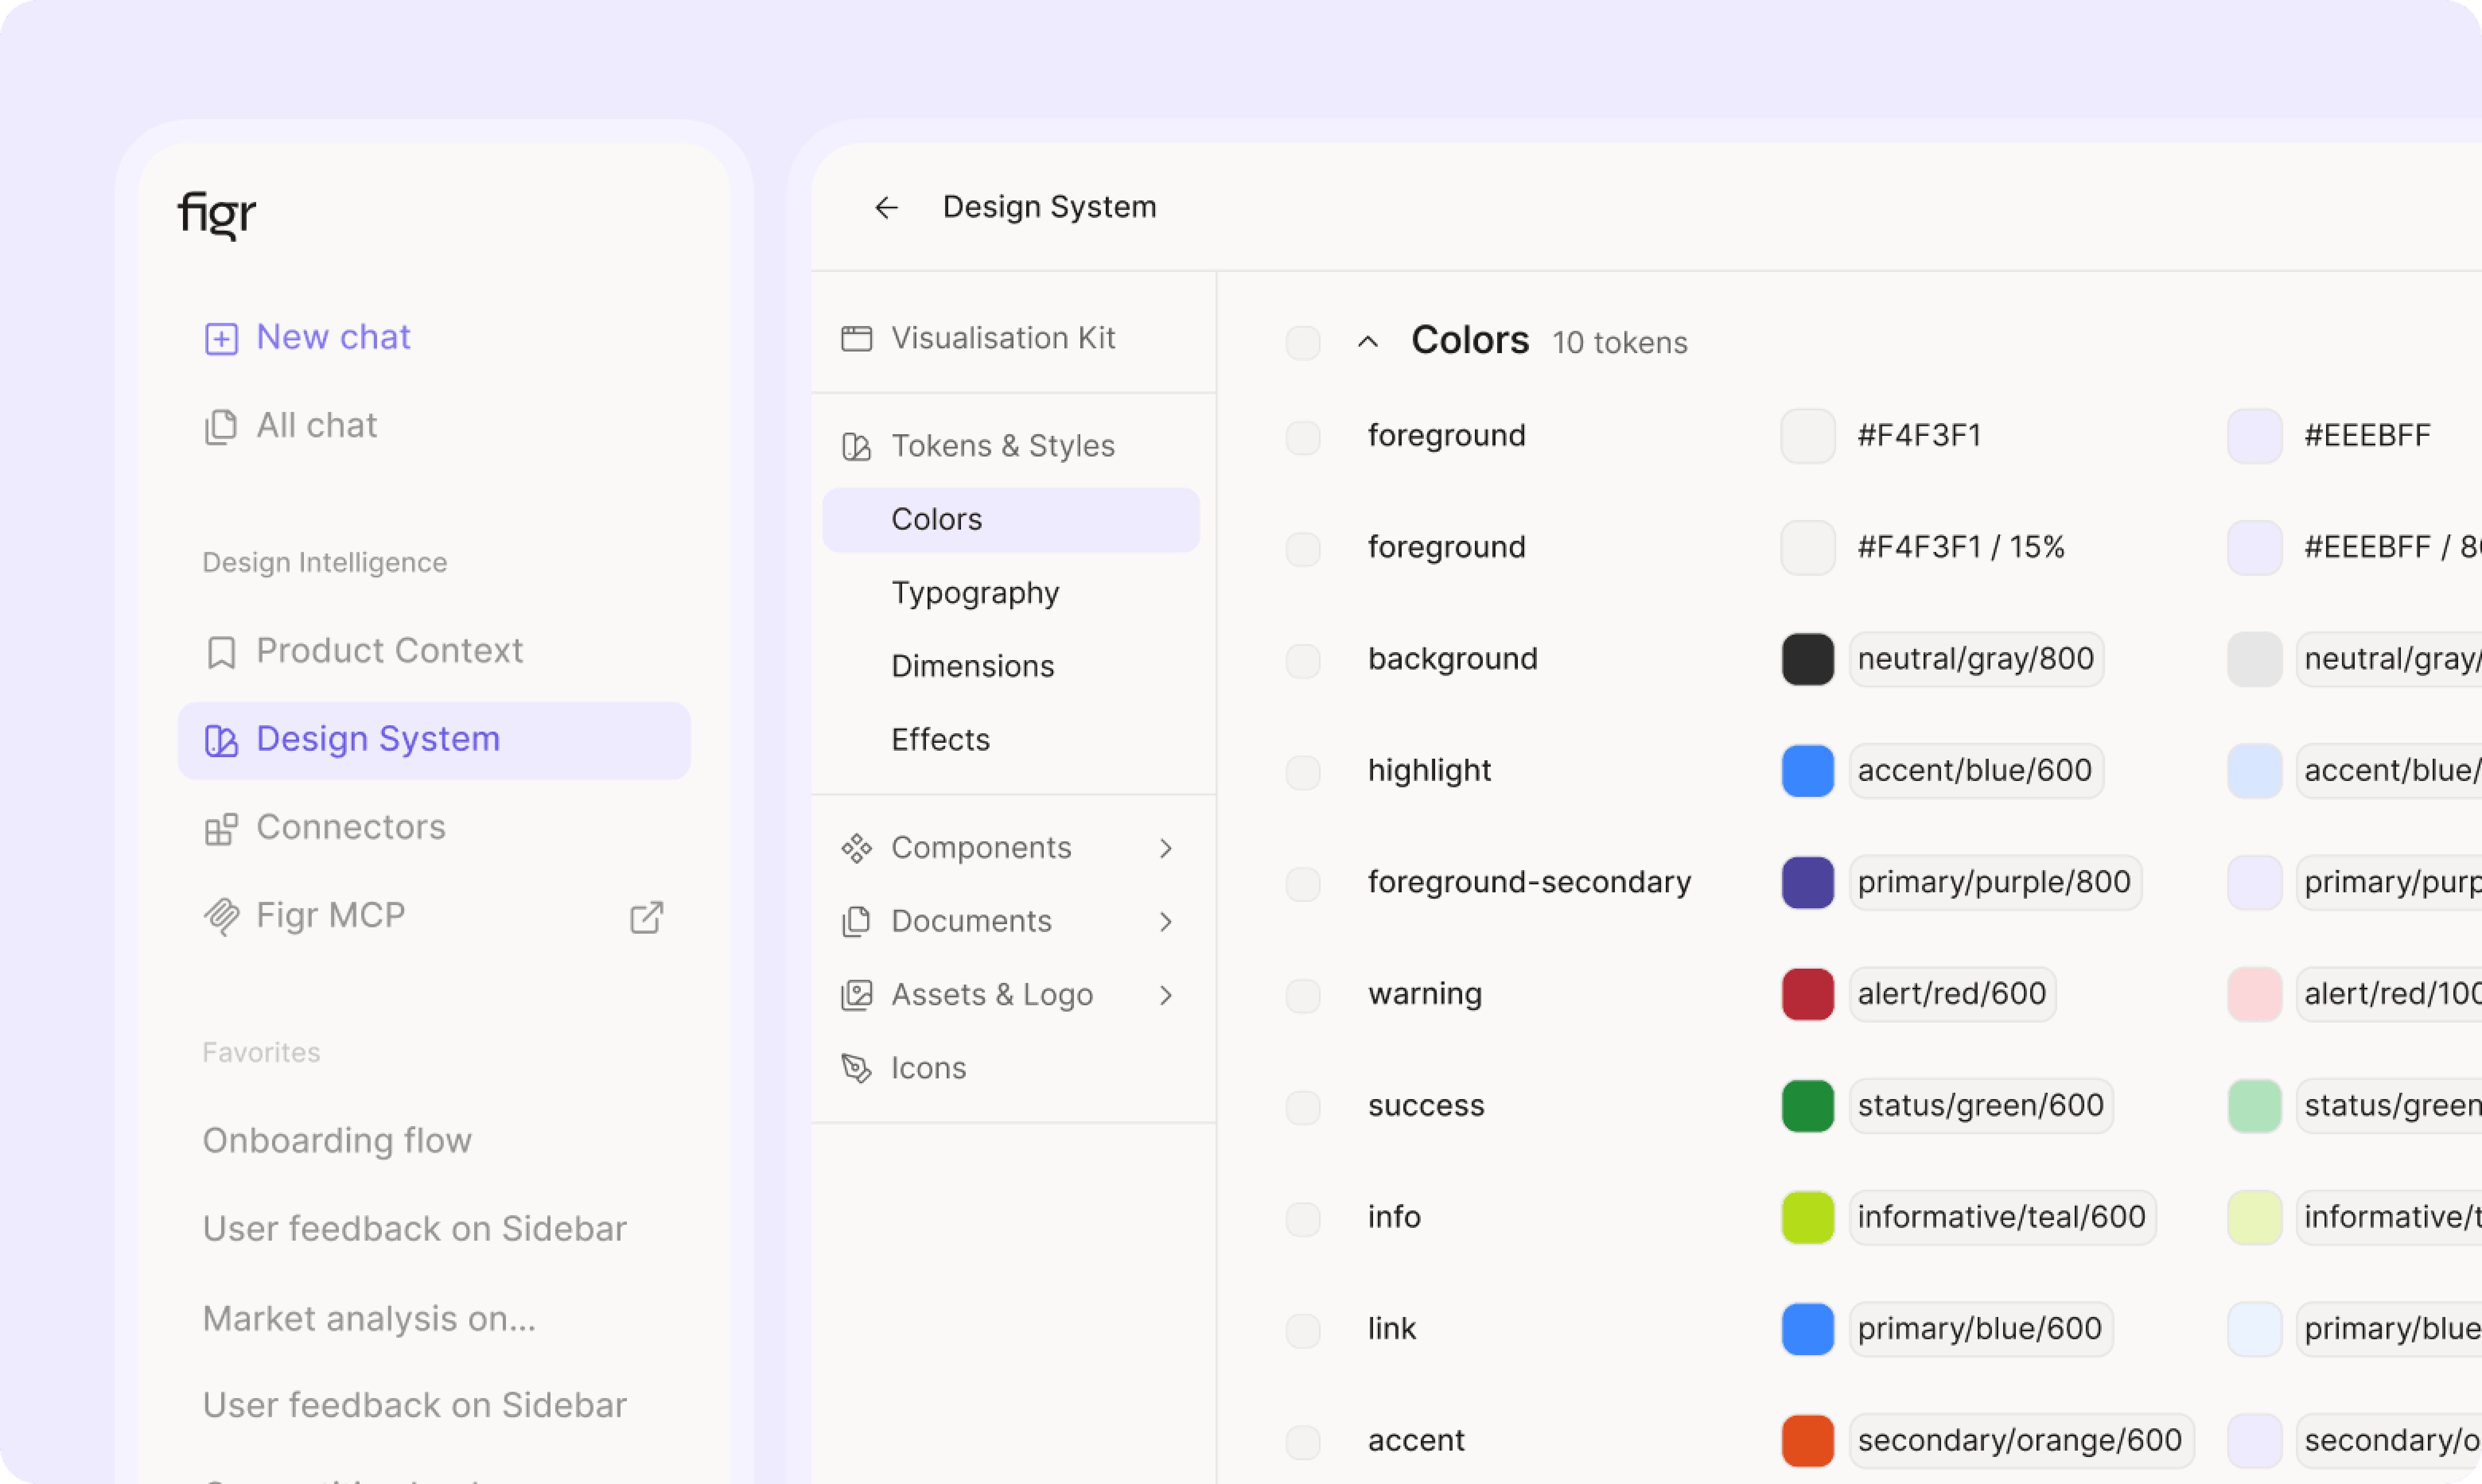The image size is (2482, 1484).
Task: Start a New chat
Action: click(x=333, y=337)
